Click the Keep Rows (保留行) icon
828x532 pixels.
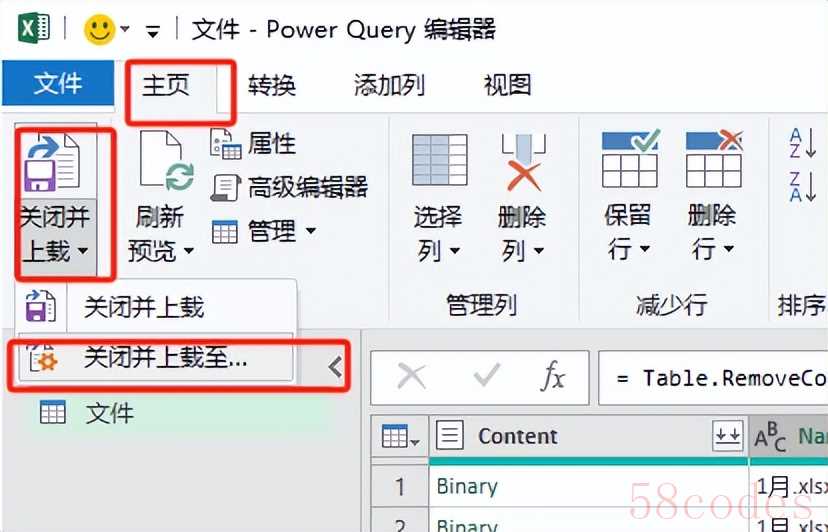[629, 160]
